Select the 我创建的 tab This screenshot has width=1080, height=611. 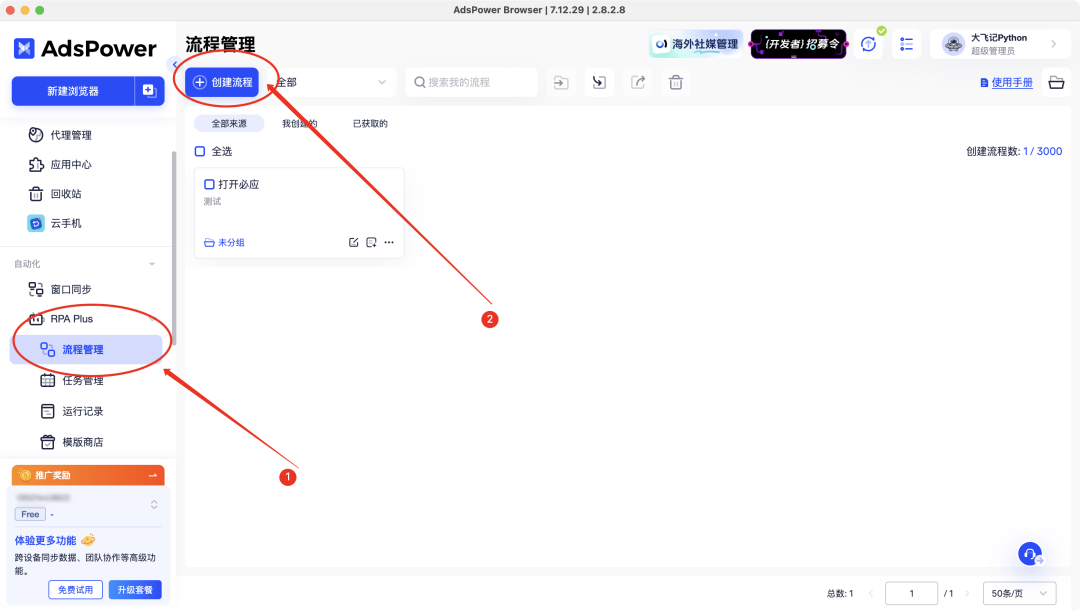[300, 123]
